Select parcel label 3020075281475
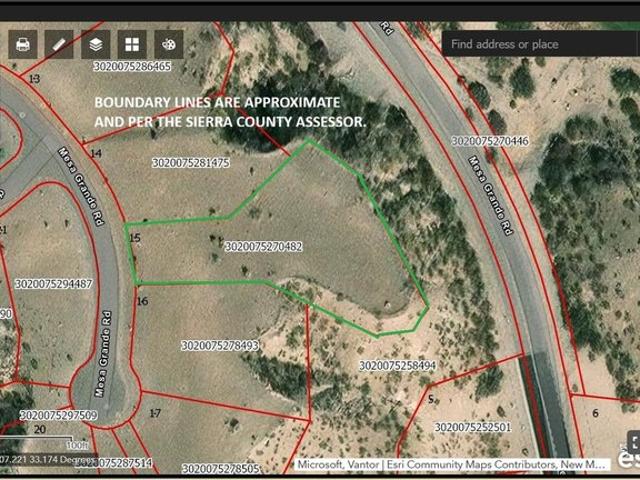The width and height of the screenshot is (640, 480). click(191, 163)
